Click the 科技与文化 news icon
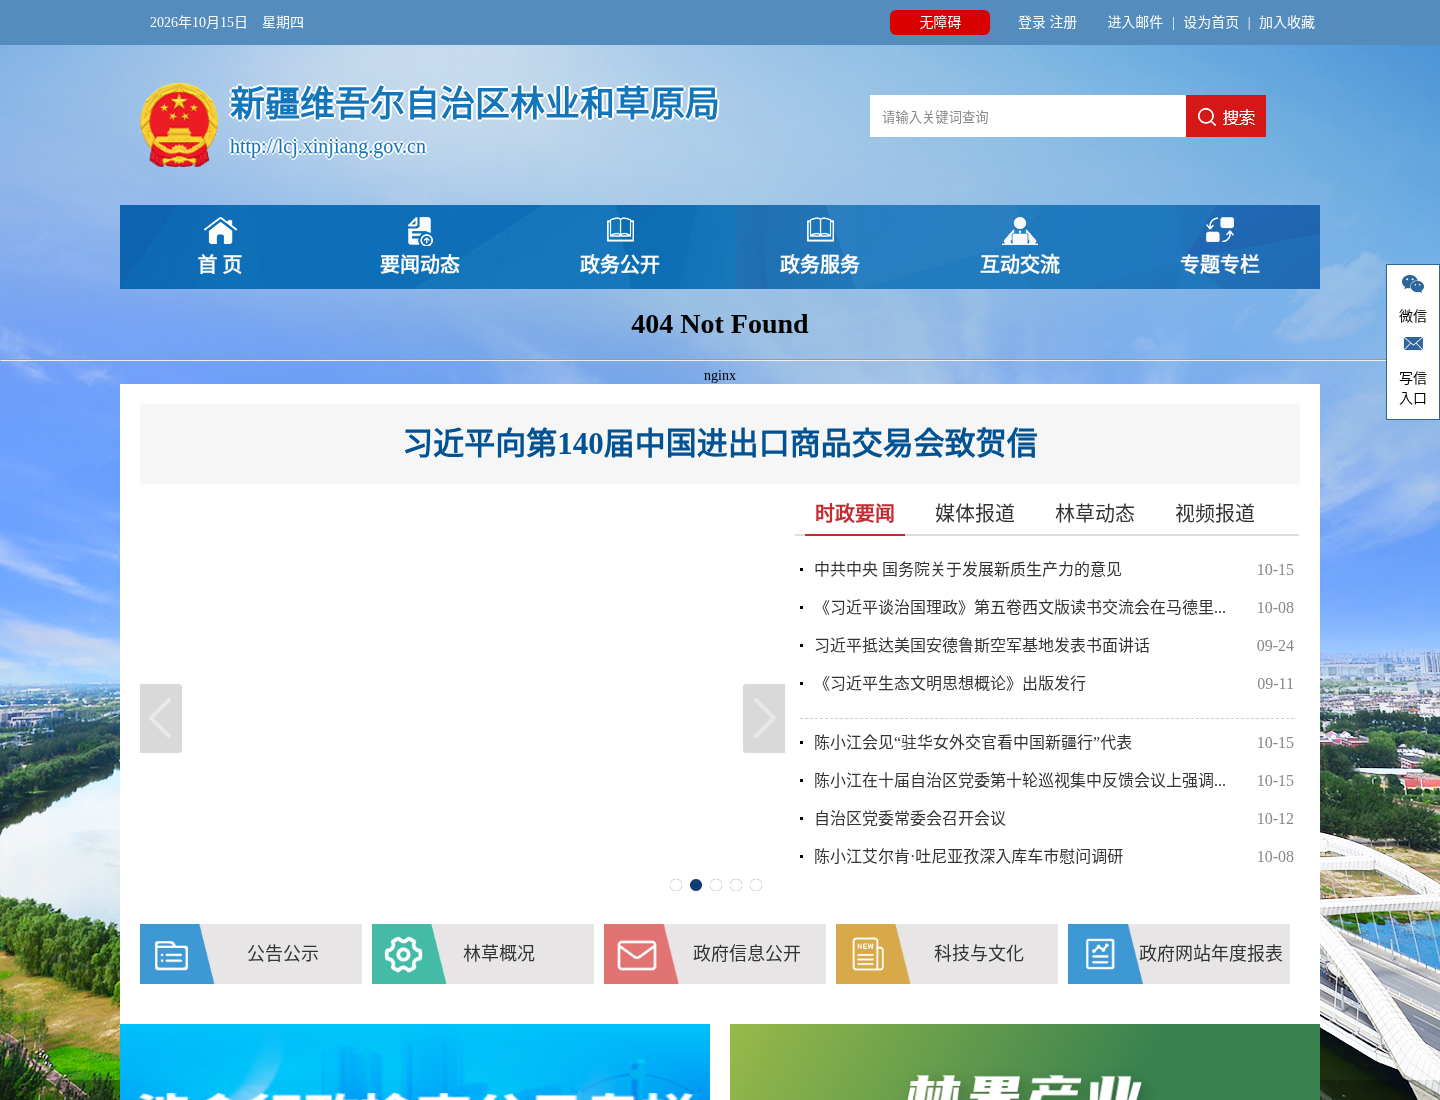1440x1100 pixels. (x=867, y=954)
